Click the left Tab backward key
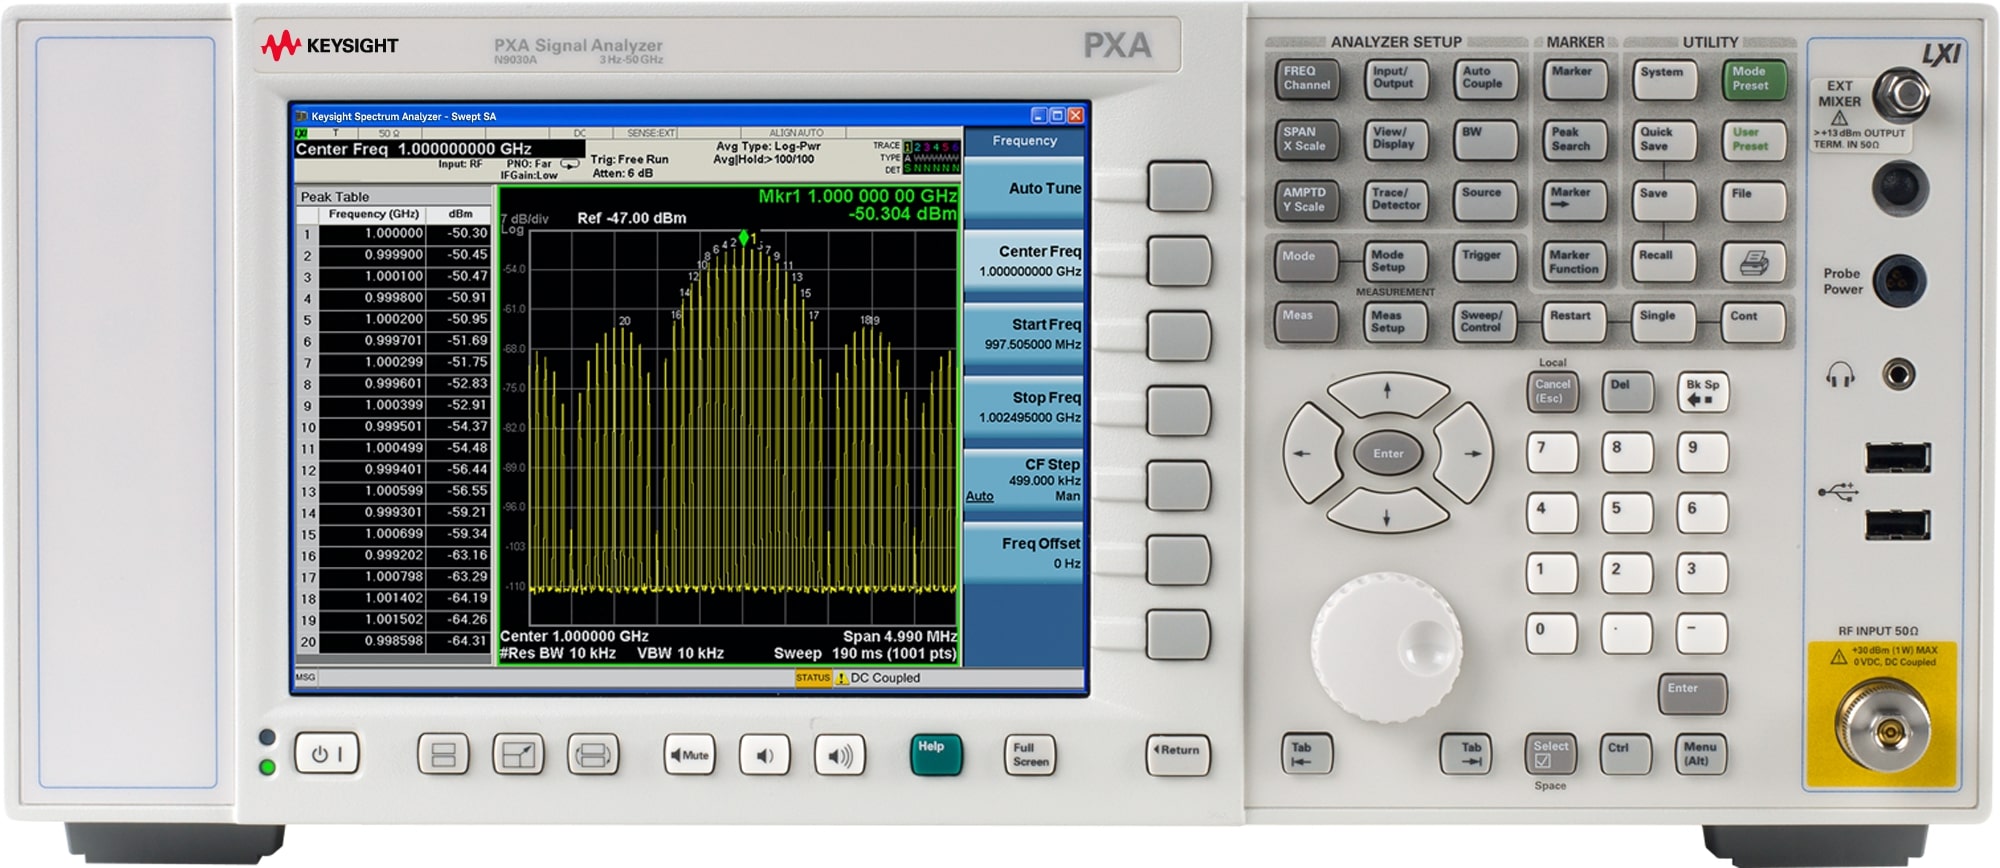The width and height of the screenshot is (2000, 868). tap(1307, 754)
